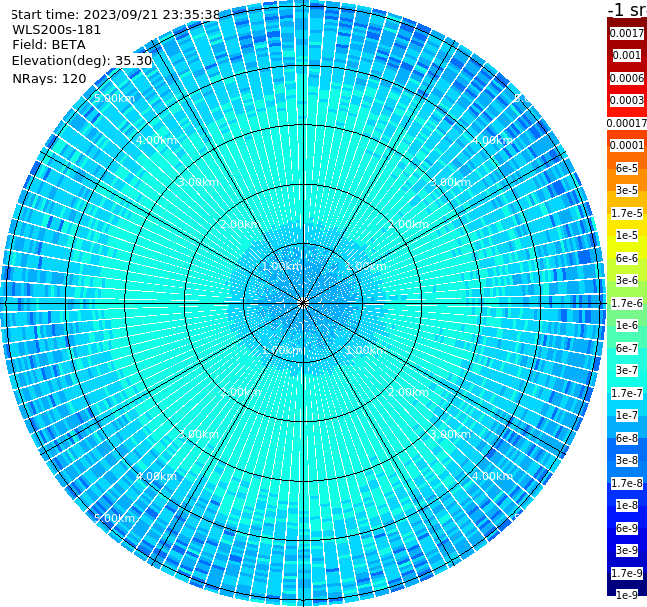Select the WLS200s-181 instrument label
This screenshot has width=647, height=607.
[57, 30]
